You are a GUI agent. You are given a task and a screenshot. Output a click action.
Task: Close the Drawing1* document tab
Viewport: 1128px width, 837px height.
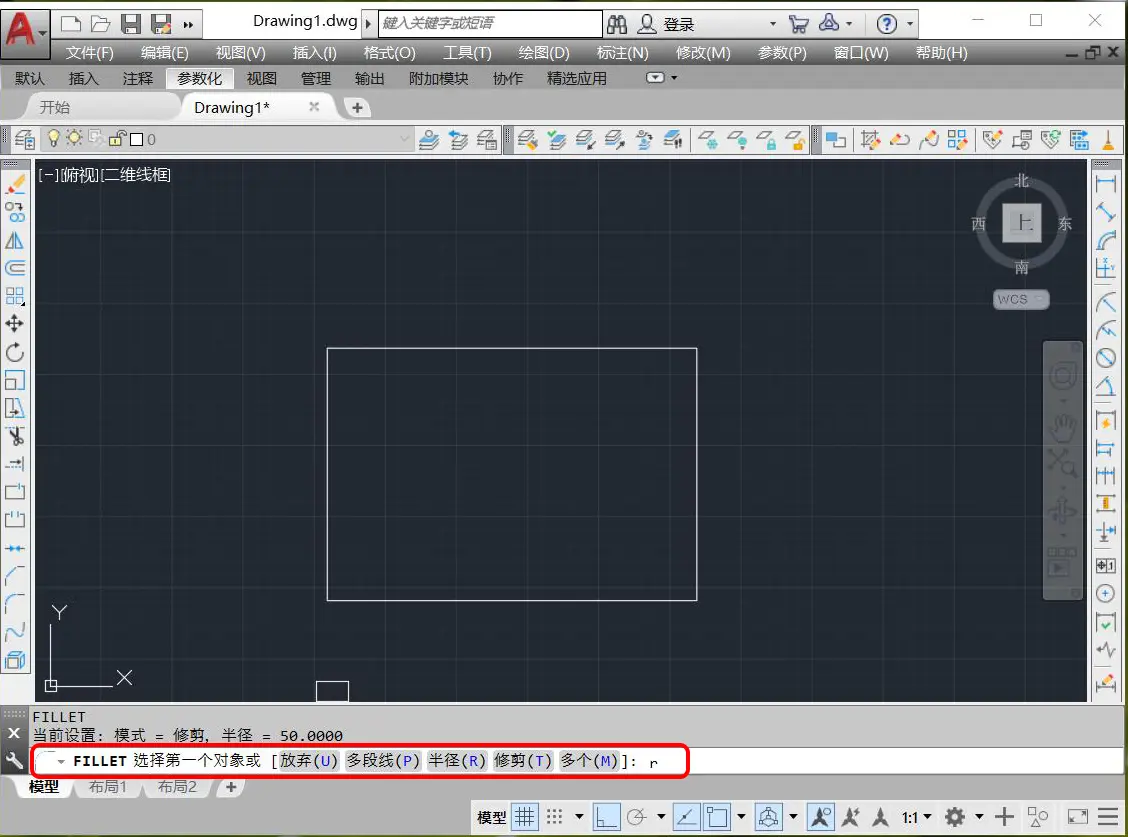314,107
